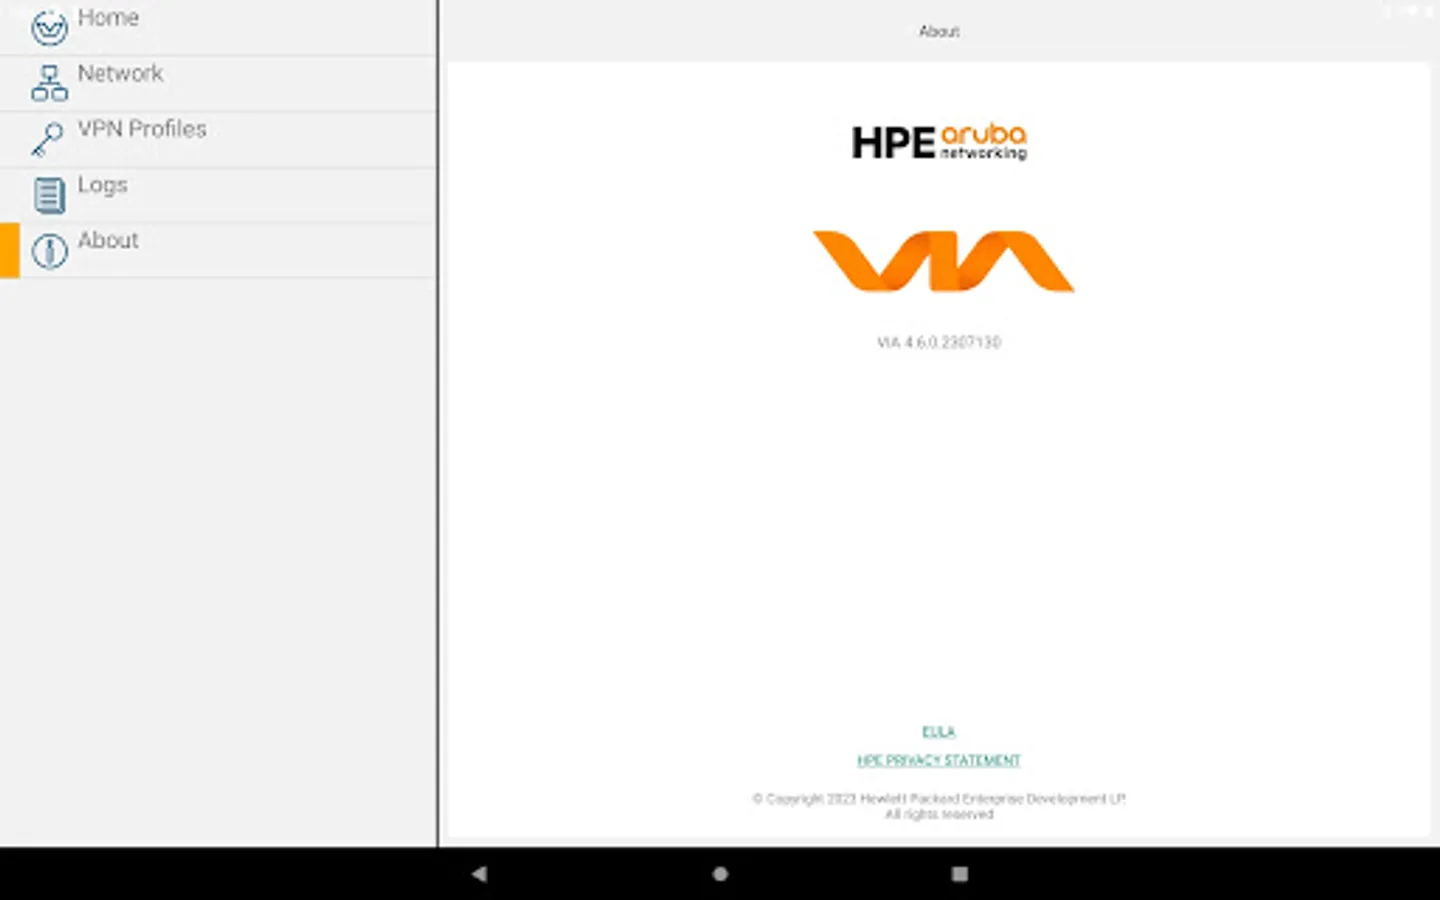This screenshot has height=900, width=1440.
Task: Open the Home icon in sidebar
Action: click(49, 27)
